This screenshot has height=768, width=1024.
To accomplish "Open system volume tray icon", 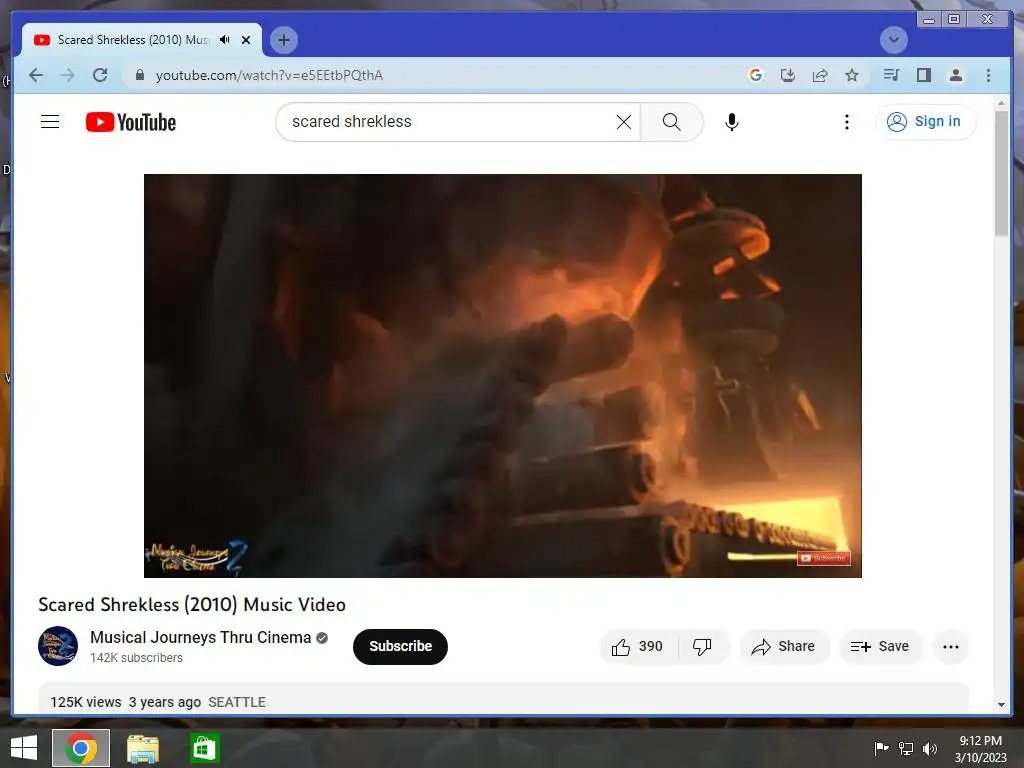I will (929, 748).
